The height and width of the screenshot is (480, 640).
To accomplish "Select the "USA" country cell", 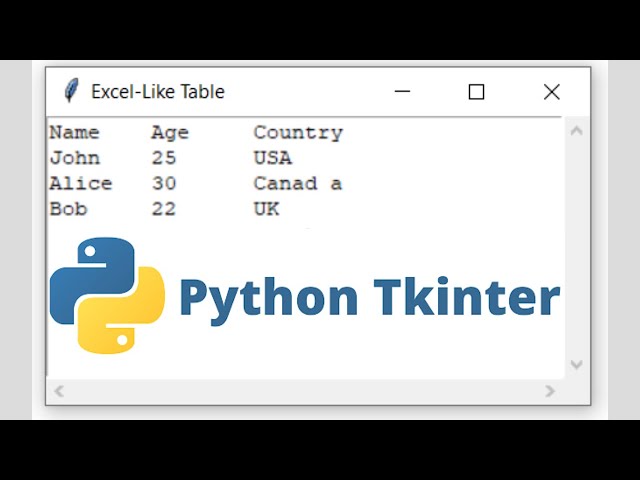I will 273,158.
